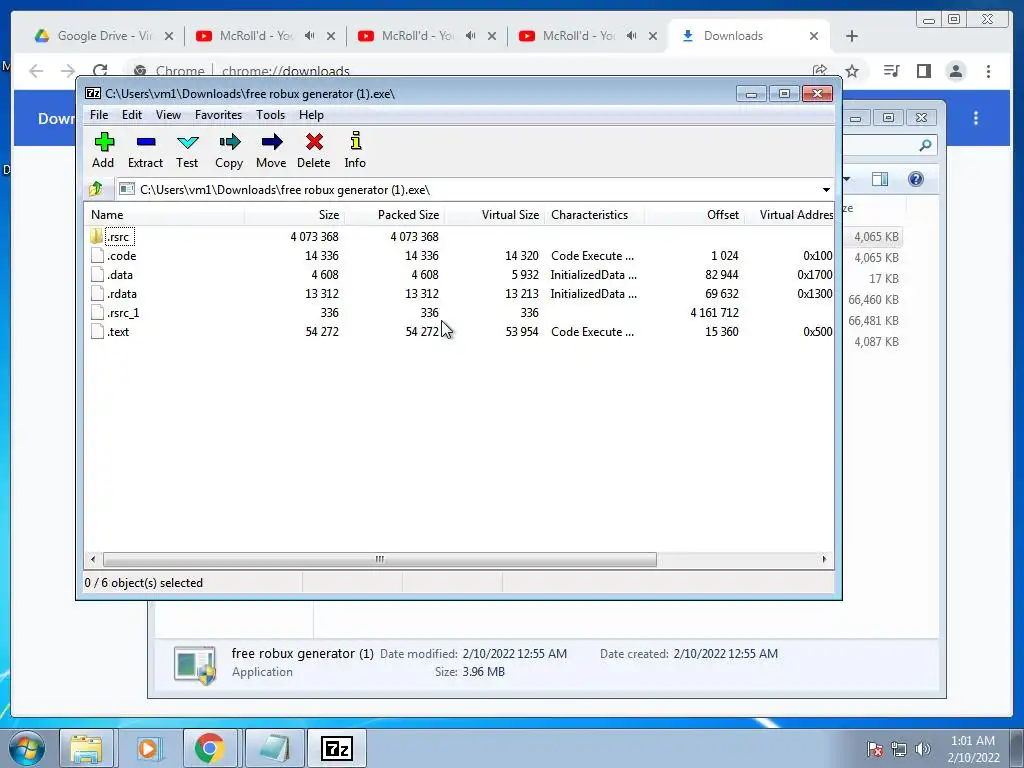Viewport: 1024px width, 768px height.
Task: Sort by Characteristics column header
Action: [594, 215]
